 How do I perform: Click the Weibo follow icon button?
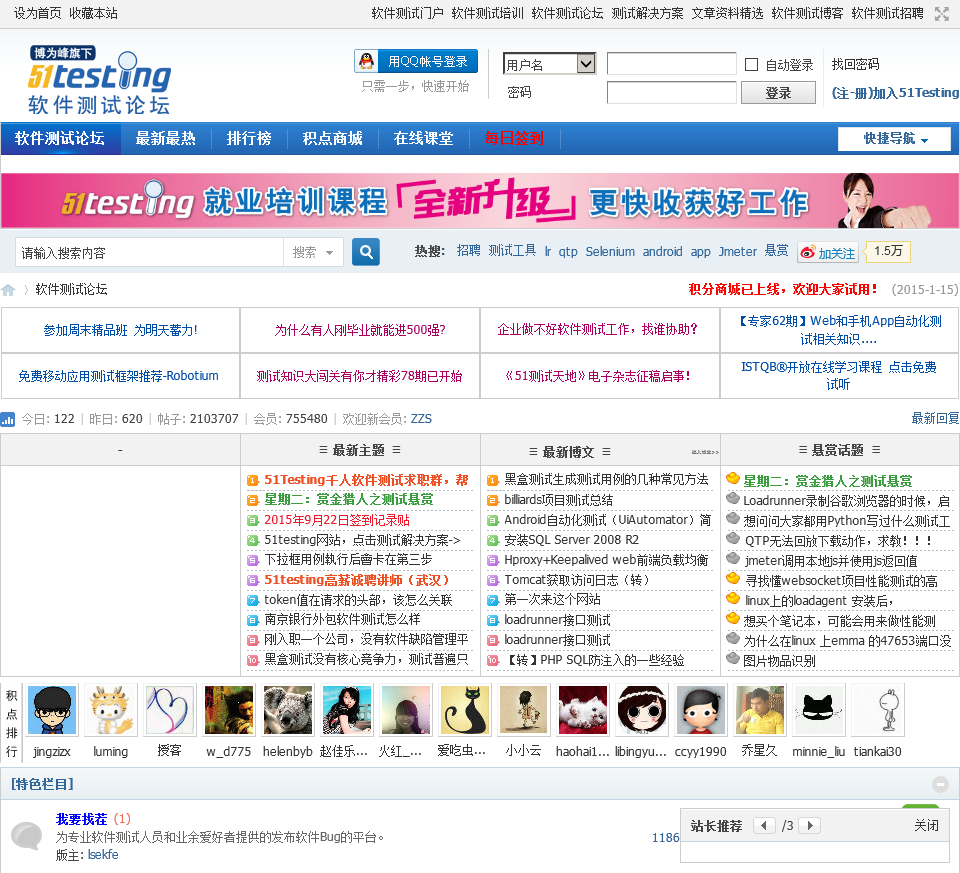tap(828, 252)
